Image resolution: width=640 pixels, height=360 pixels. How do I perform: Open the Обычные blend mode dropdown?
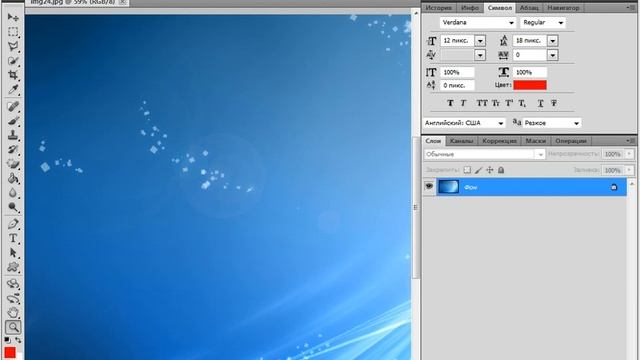coord(484,154)
